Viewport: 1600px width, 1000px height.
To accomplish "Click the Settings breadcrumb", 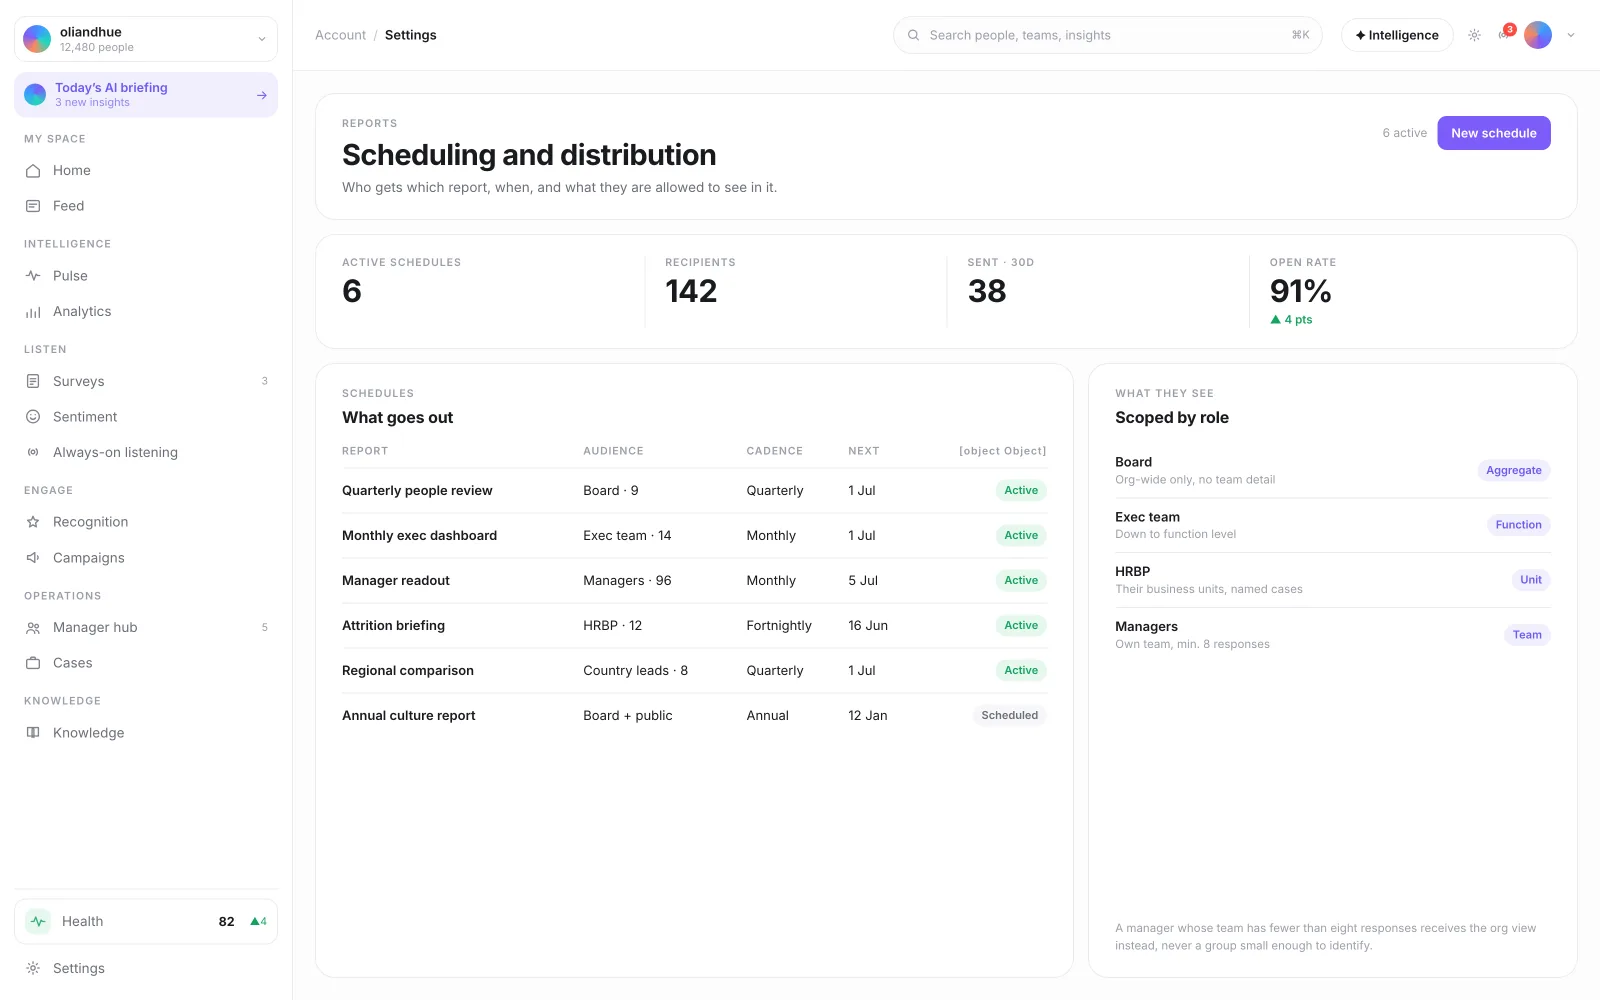I will pyautogui.click(x=410, y=35).
